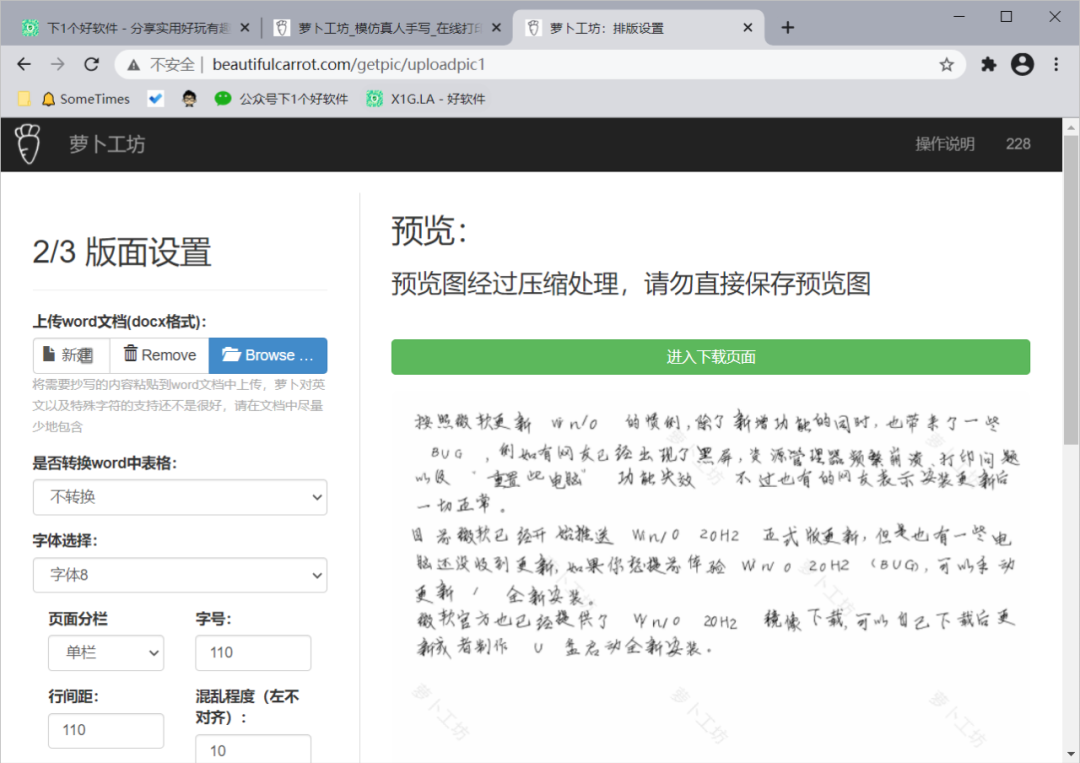Open the 操作说明 navbar link
The width and height of the screenshot is (1080, 763).
point(944,144)
